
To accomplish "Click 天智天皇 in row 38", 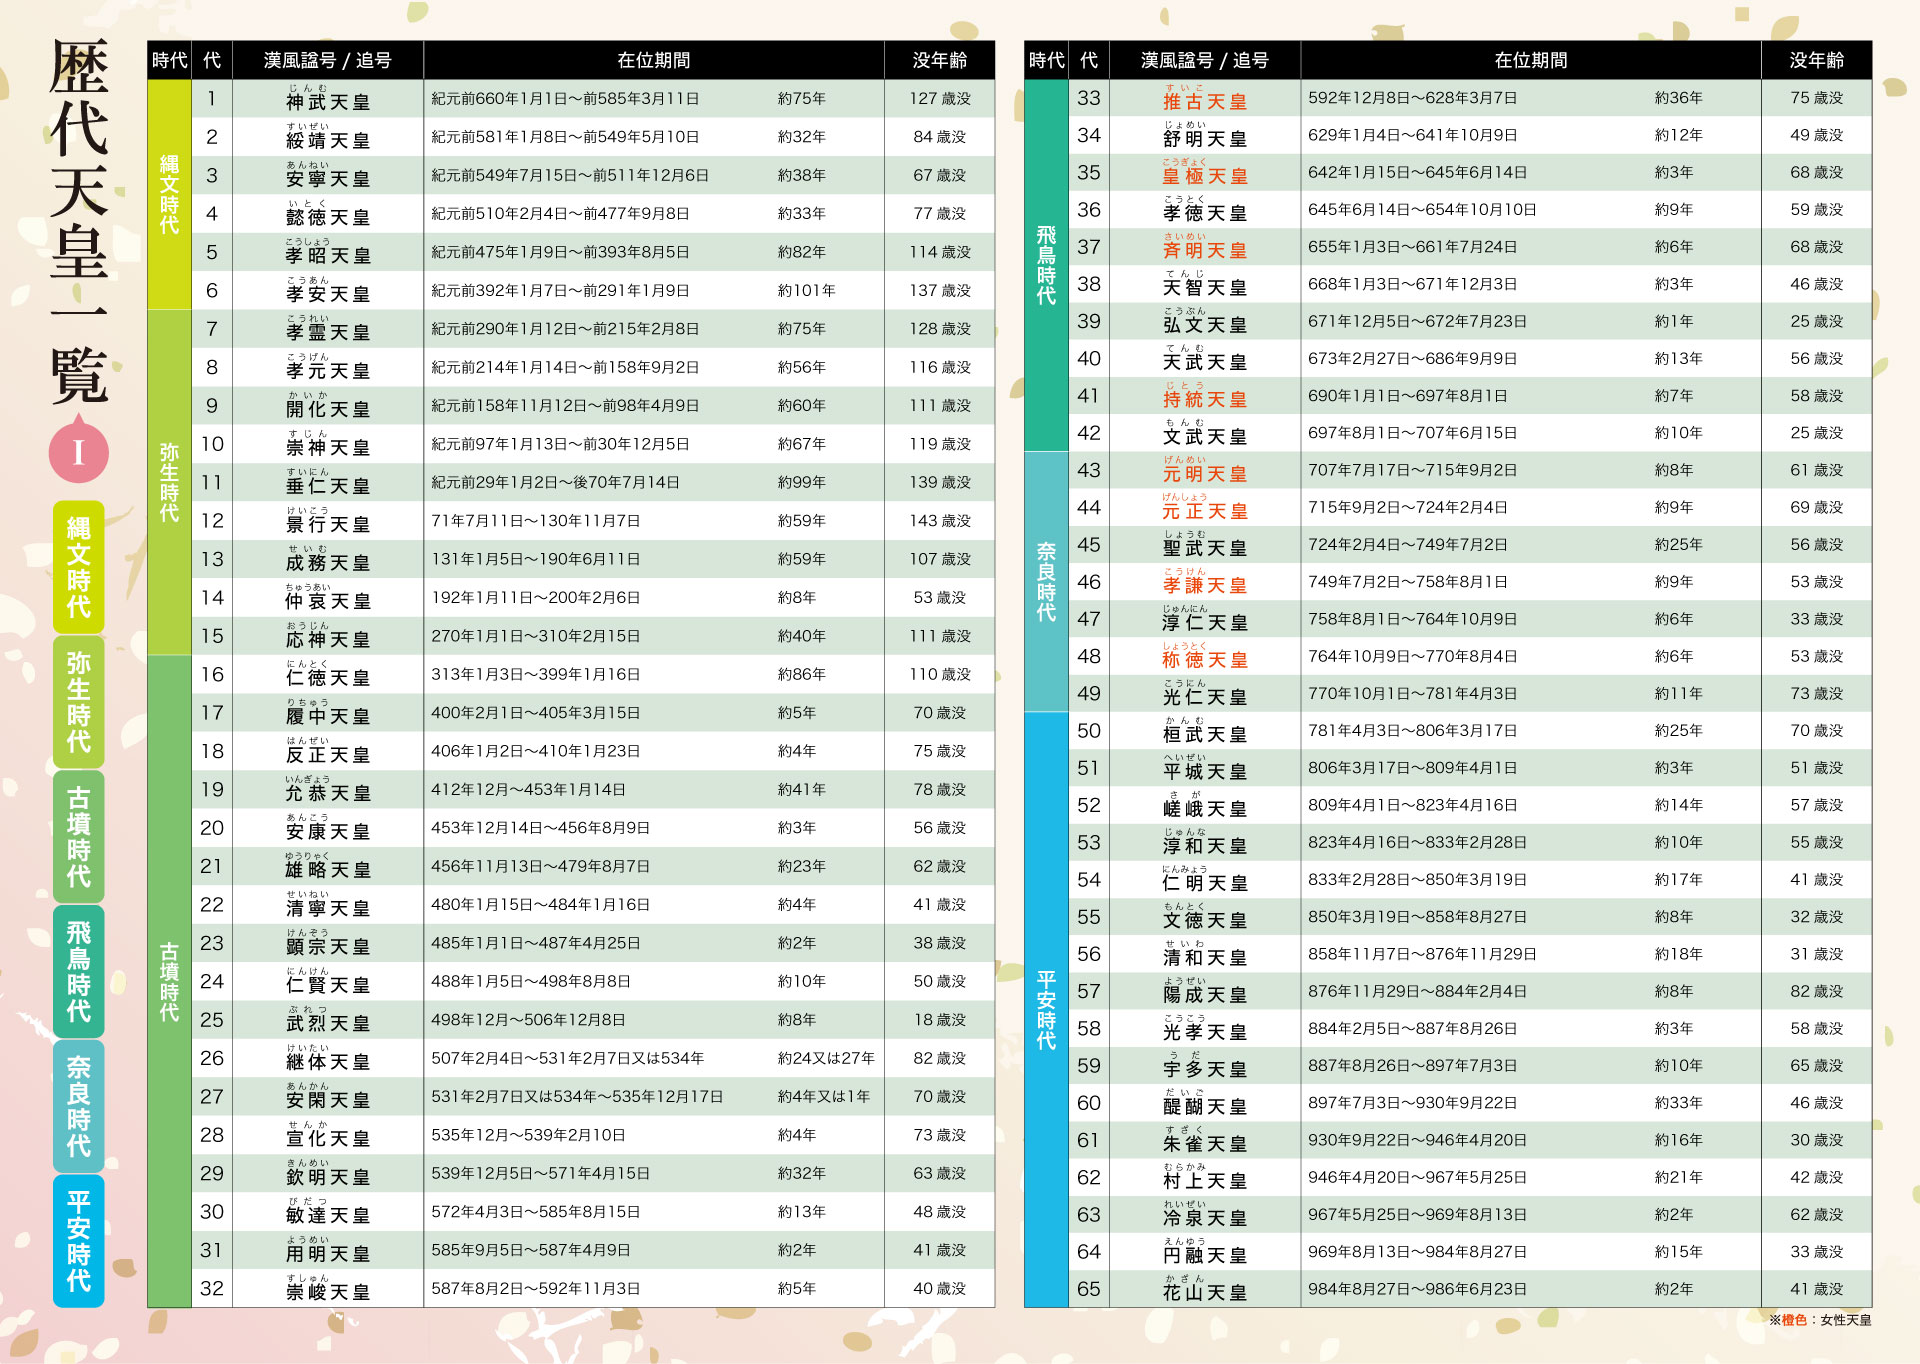I will coord(1205,288).
